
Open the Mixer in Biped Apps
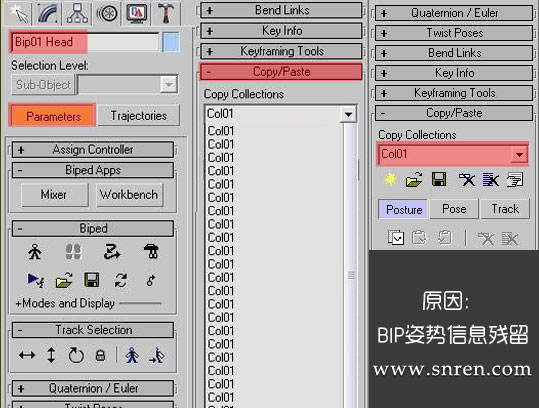point(54,195)
